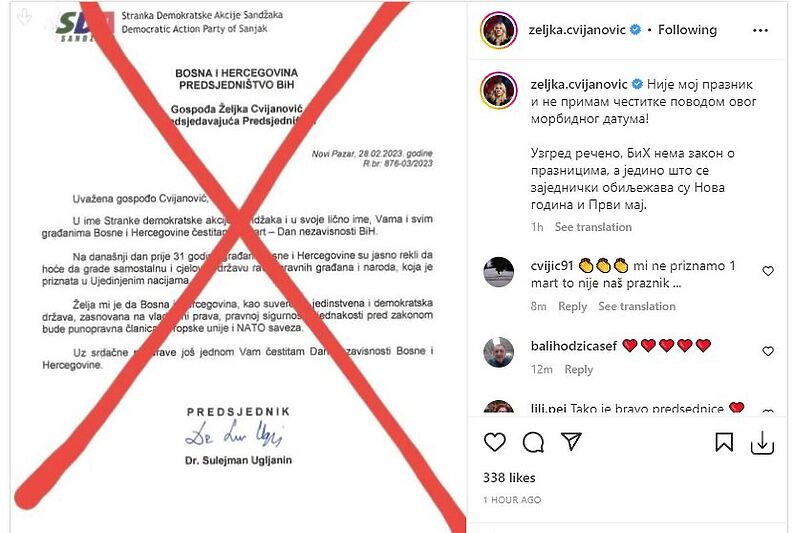
Task: Share the post with paper plane icon
Action: [571, 442]
